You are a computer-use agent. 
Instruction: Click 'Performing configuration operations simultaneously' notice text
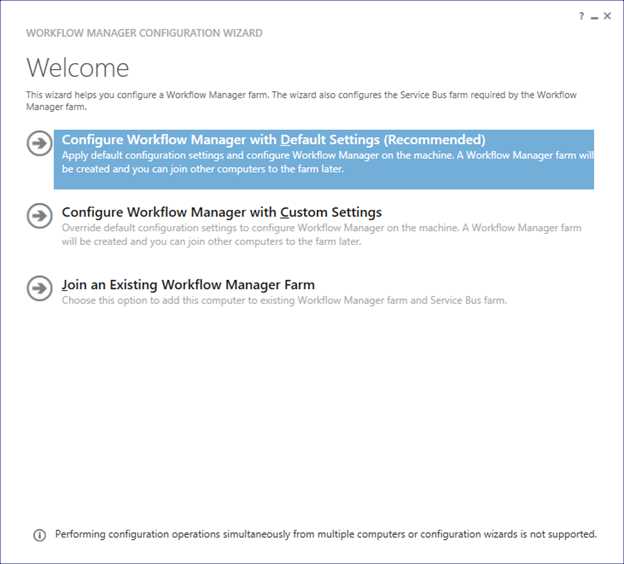tap(326, 534)
